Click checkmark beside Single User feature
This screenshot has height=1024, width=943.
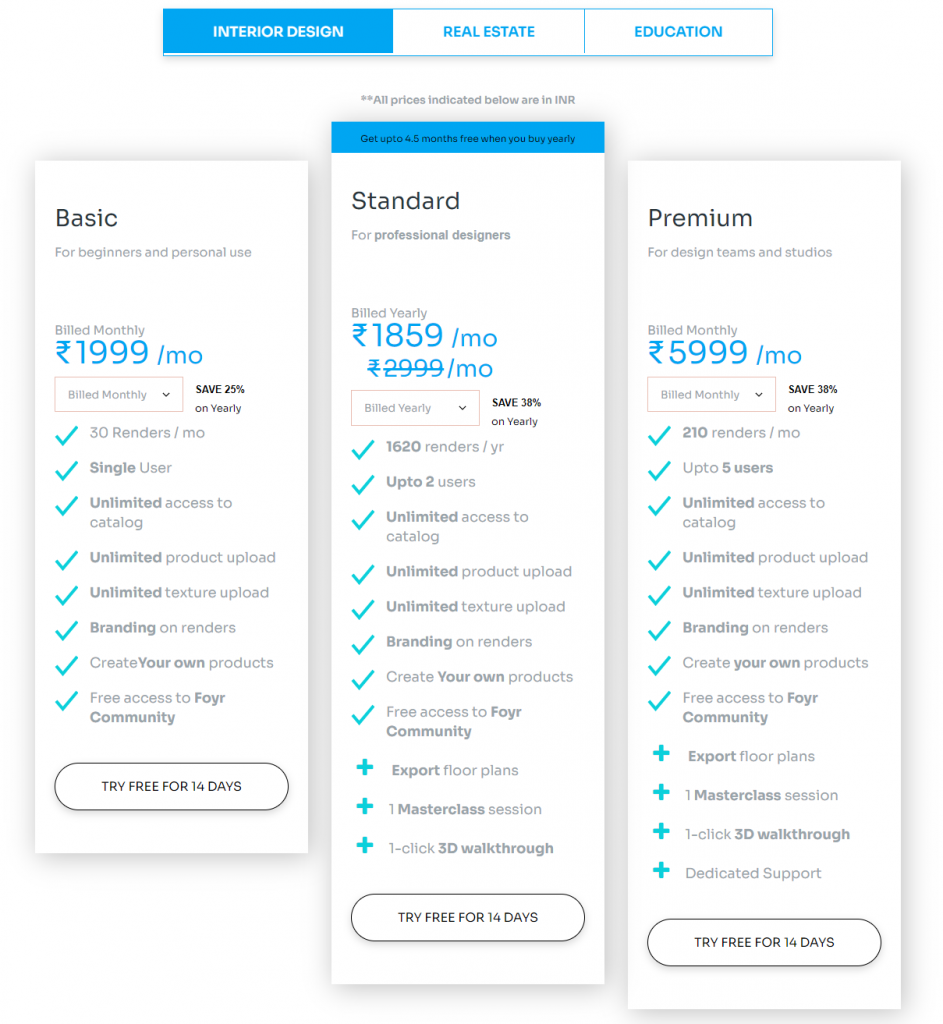(x=67, y=470)
